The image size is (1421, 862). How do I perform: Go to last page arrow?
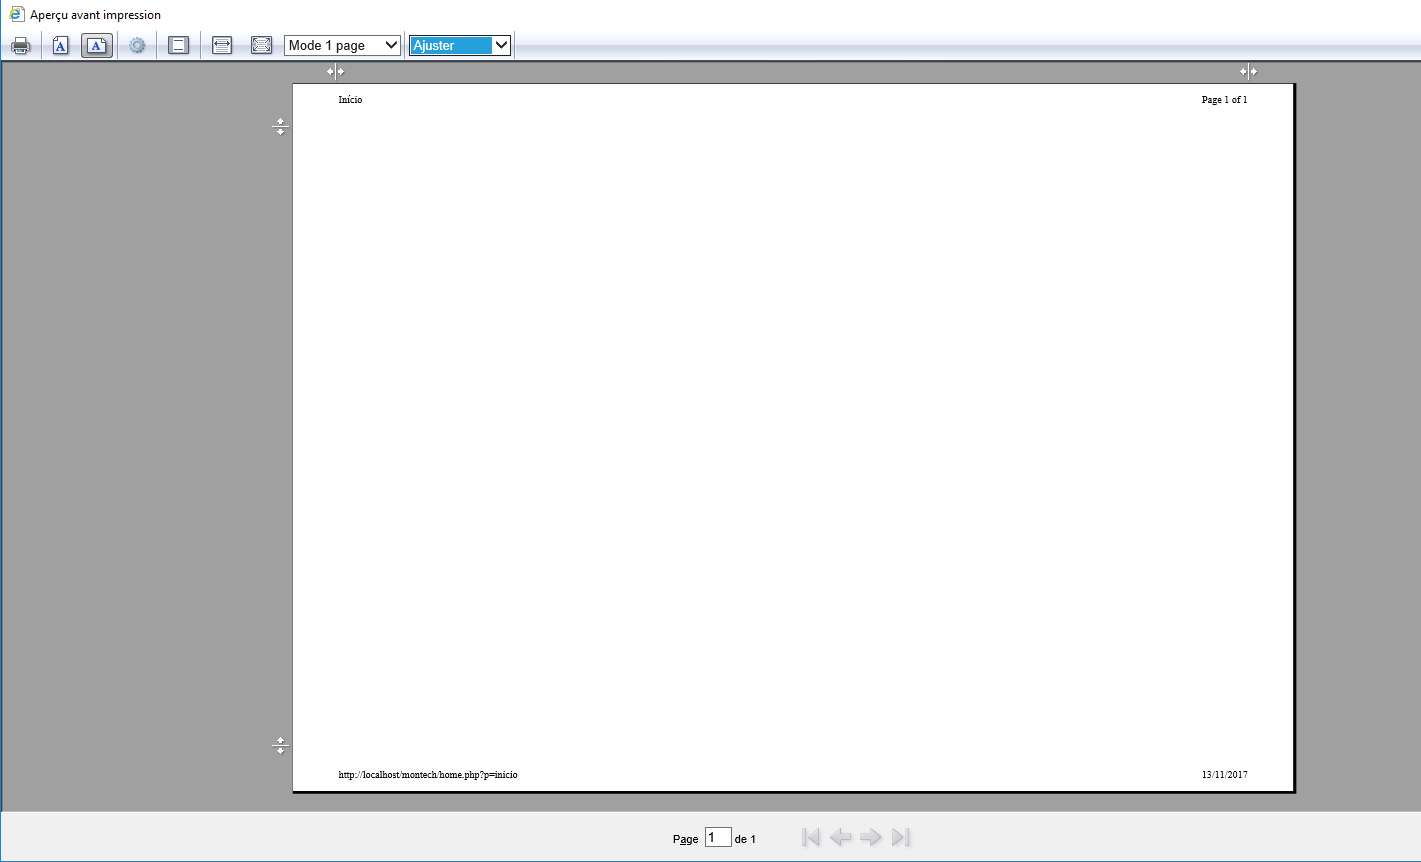click(x=901, y=837)
